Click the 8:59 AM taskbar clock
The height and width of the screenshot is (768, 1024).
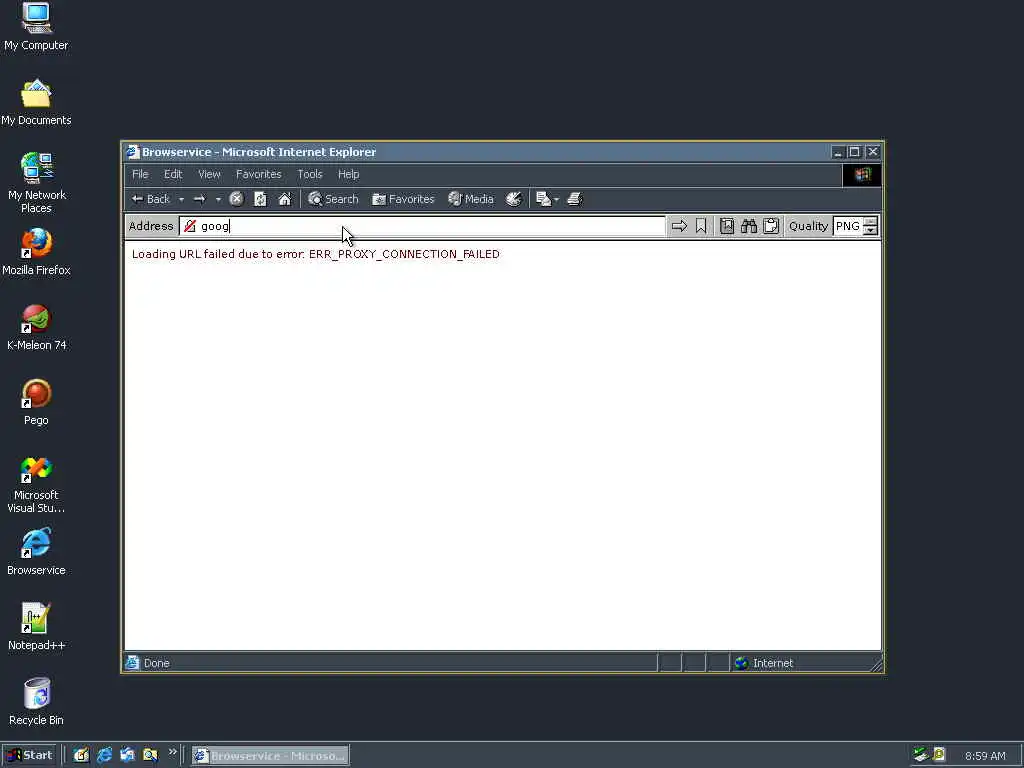[x=985, y=756]
